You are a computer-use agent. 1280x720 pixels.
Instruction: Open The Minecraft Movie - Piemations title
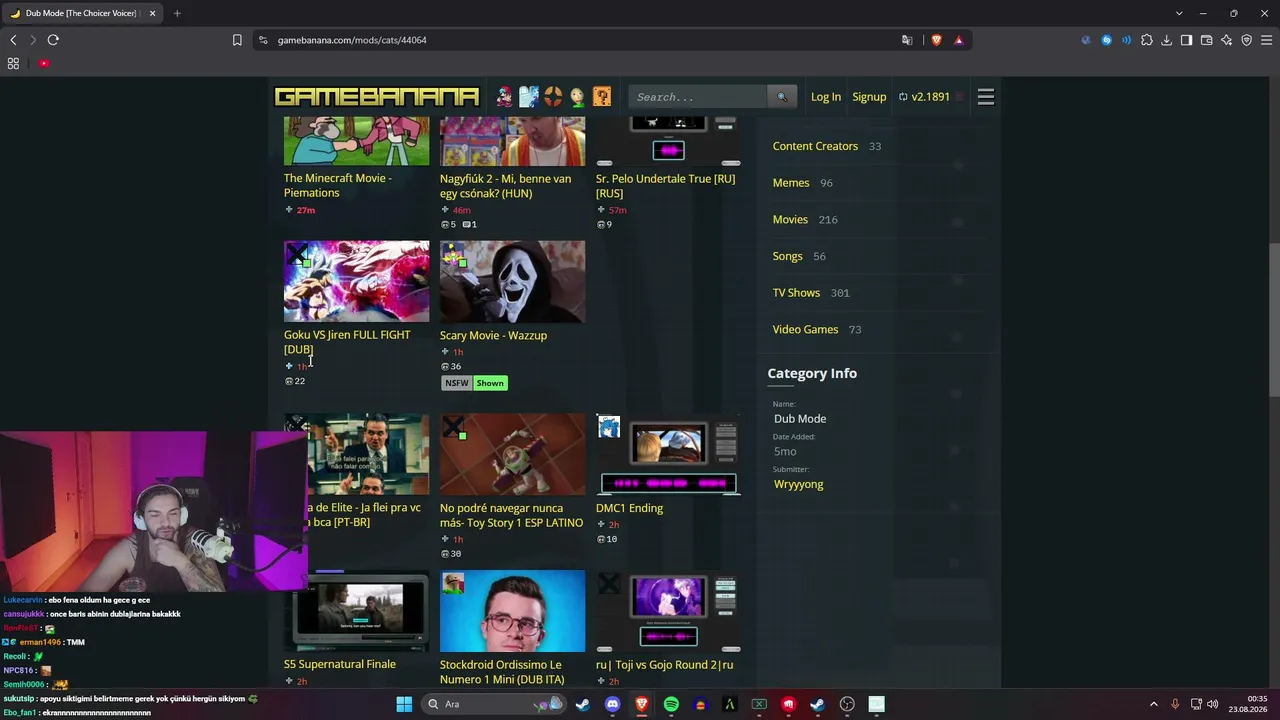(338, 185)
